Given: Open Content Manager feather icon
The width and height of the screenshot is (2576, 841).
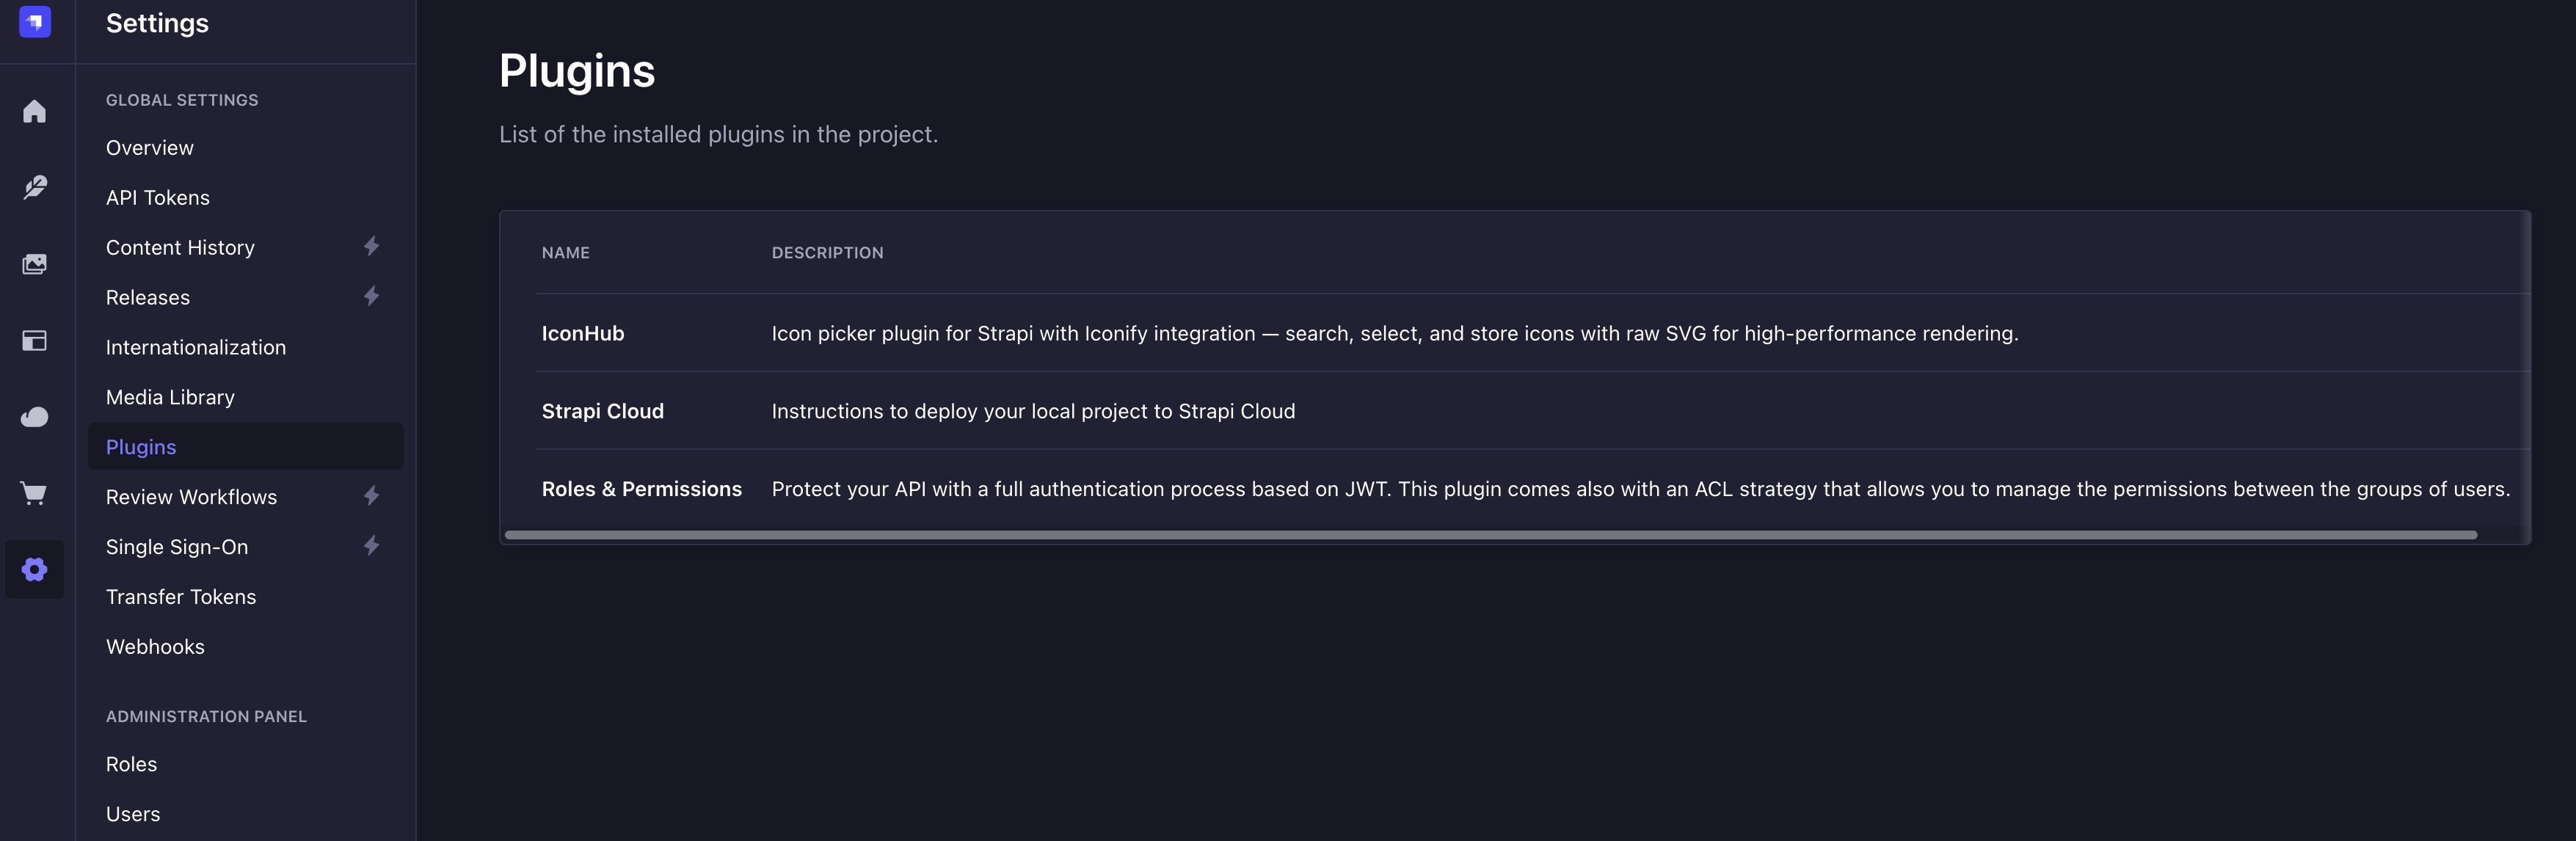Looking at the screenshot, I should pyautogui.click(x=35, y=187).
